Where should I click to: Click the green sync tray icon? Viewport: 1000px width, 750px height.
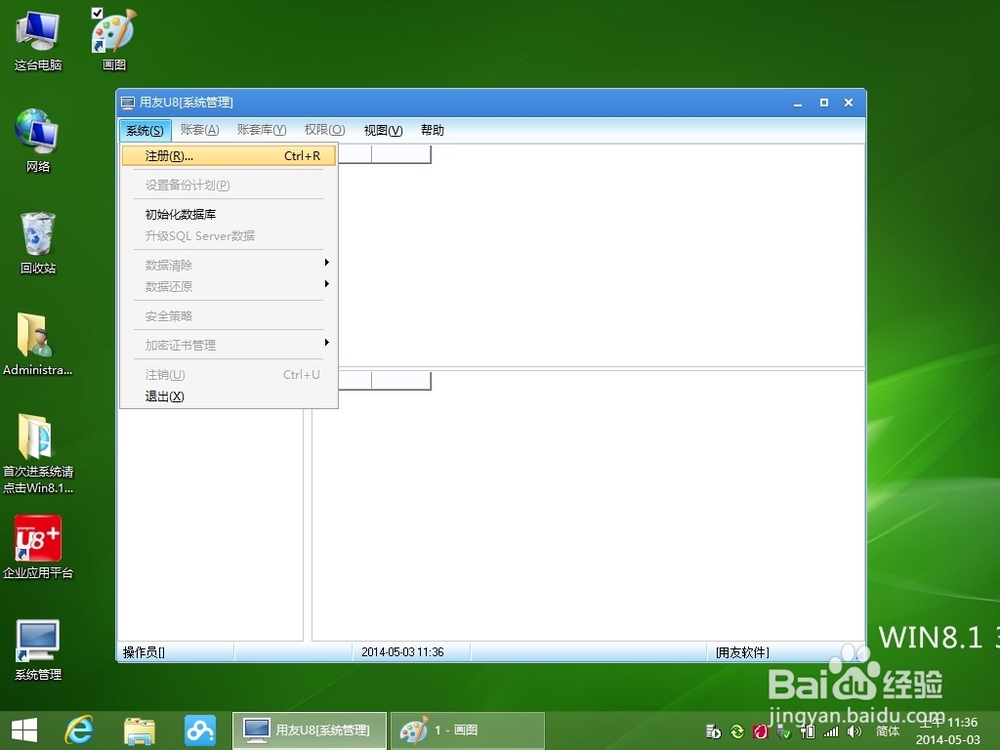[737, 732]
